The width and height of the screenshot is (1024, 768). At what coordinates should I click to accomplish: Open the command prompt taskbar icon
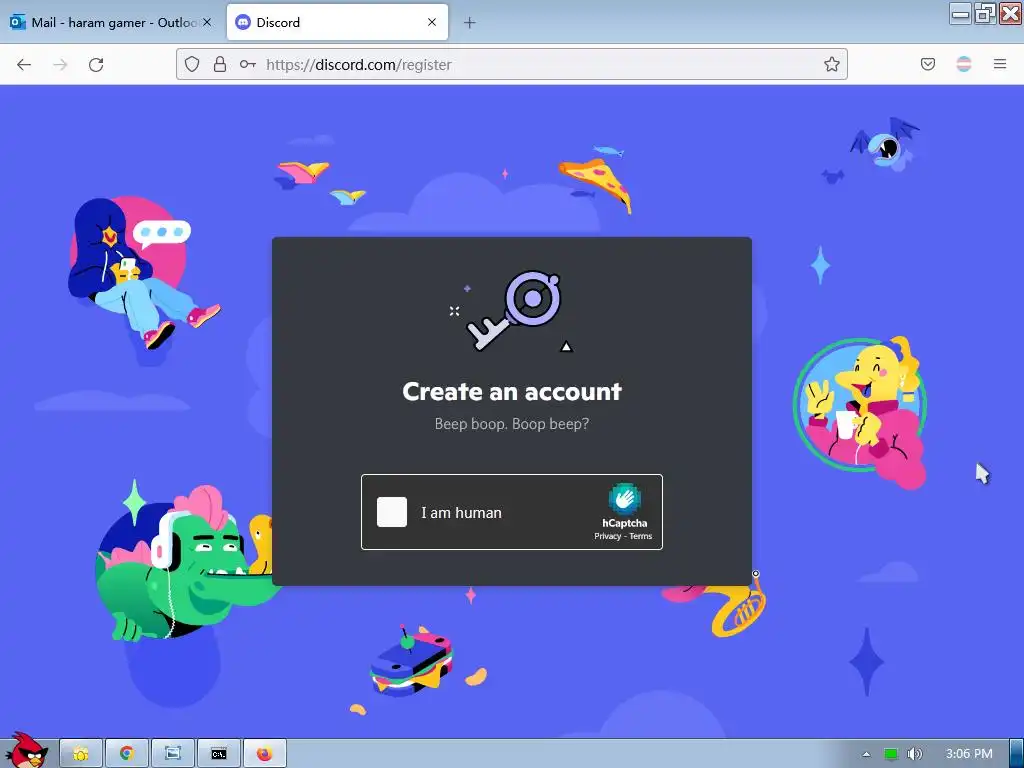pyautogui.click(x=219, y=754)
